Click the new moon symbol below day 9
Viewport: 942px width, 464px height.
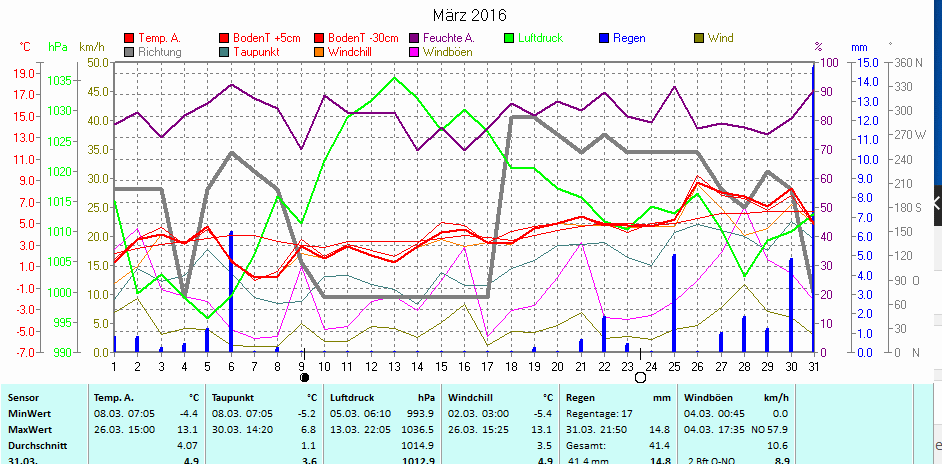pyautogui.click(x=305, y=377)
